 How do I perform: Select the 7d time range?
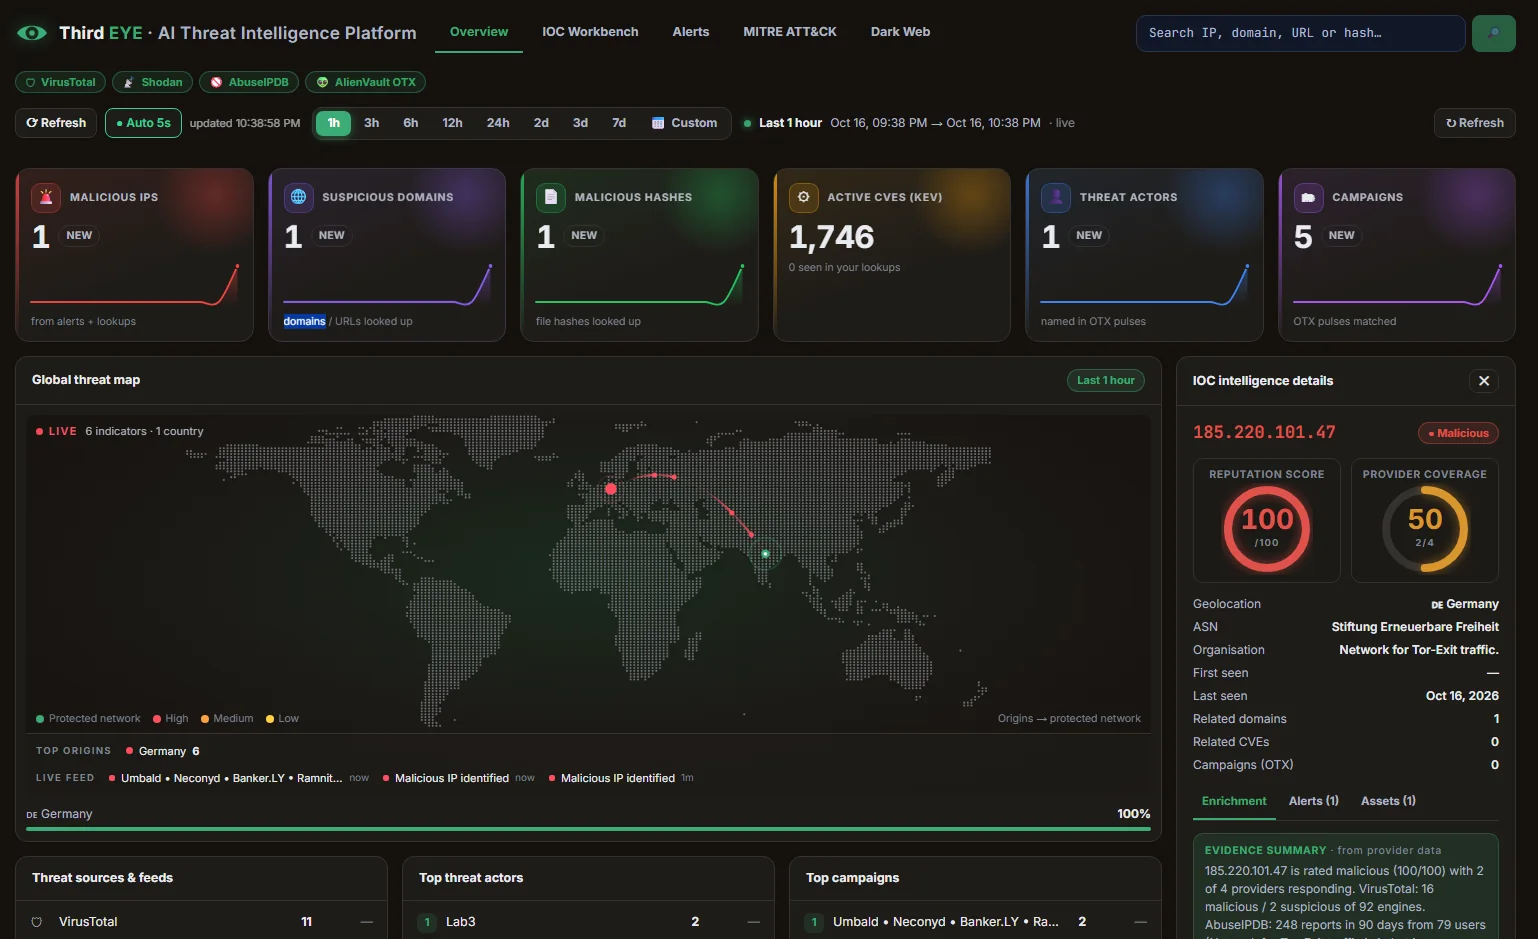coord(619,123)
